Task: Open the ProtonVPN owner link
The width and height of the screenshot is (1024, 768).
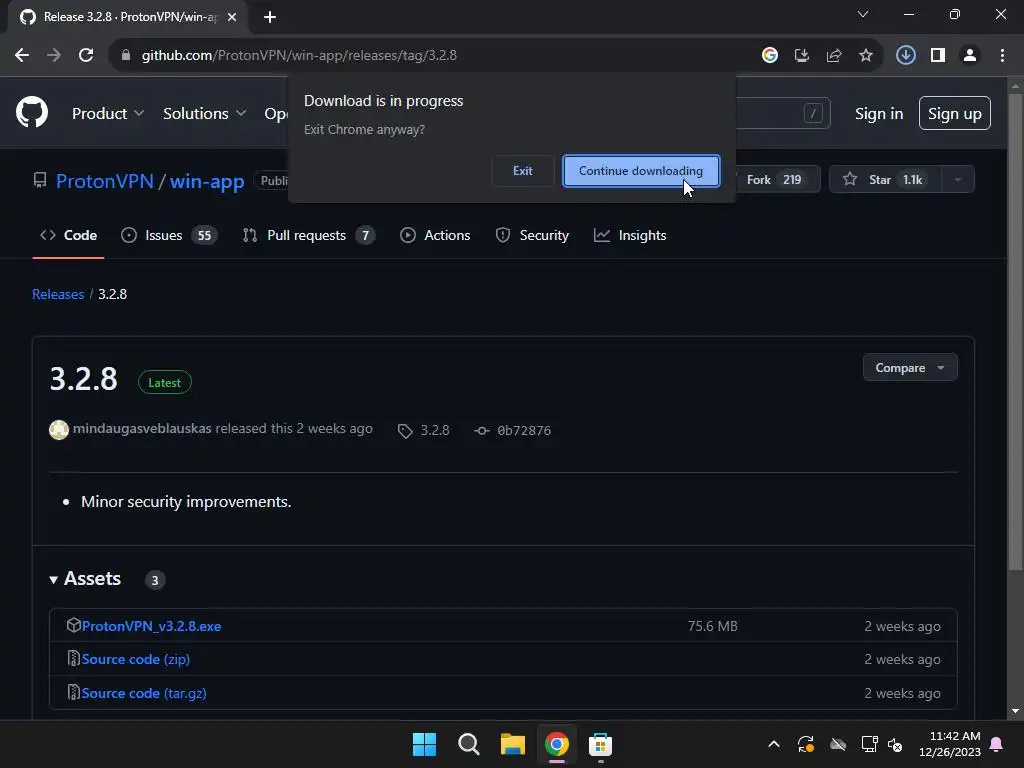Action: (104, 181)
